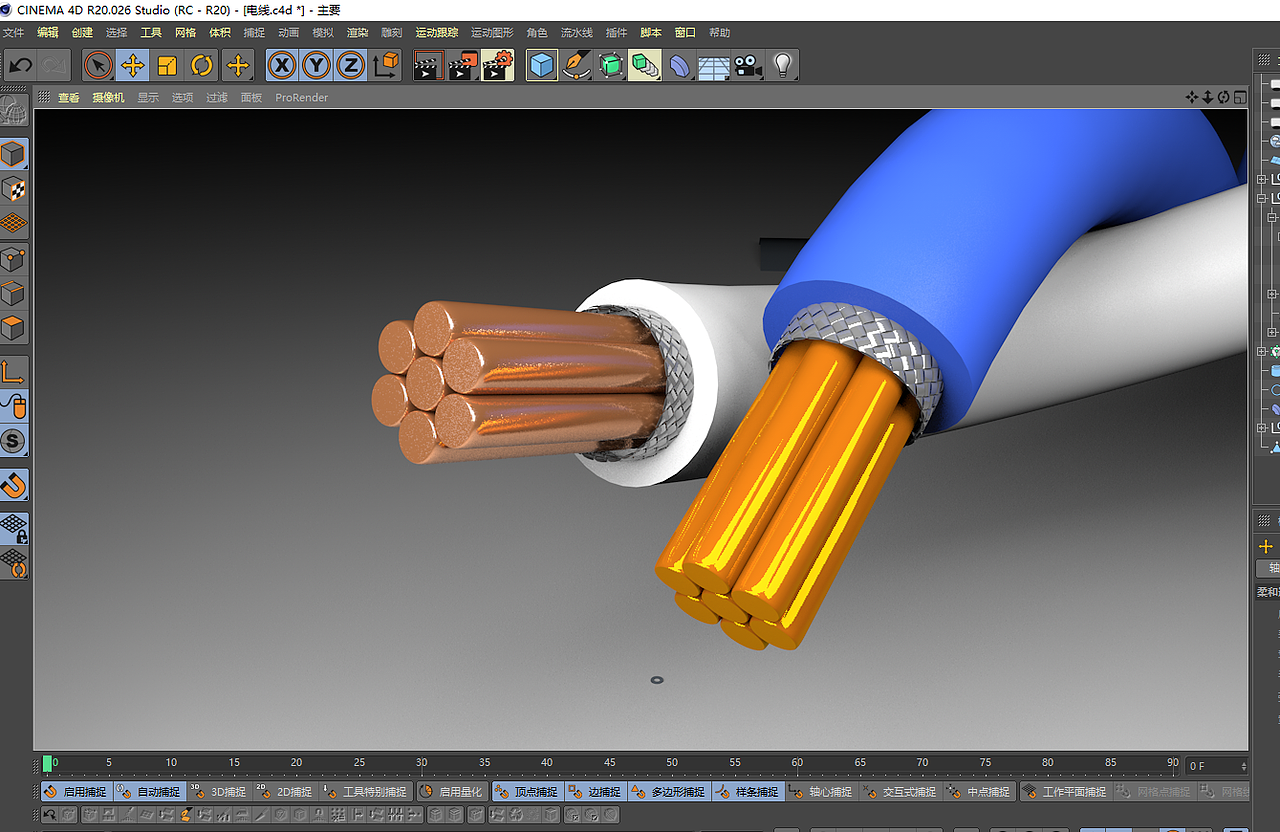Toggle 边捕捉 edge snap
The width and height of the screenshot is (1280, 832).
(596, 792)
